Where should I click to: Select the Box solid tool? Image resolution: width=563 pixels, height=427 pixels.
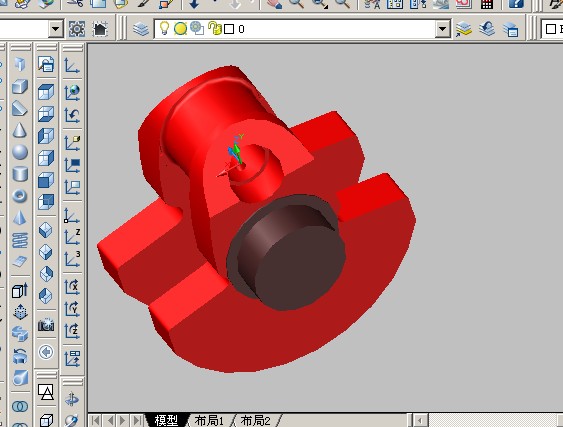(x=20, y=87)
